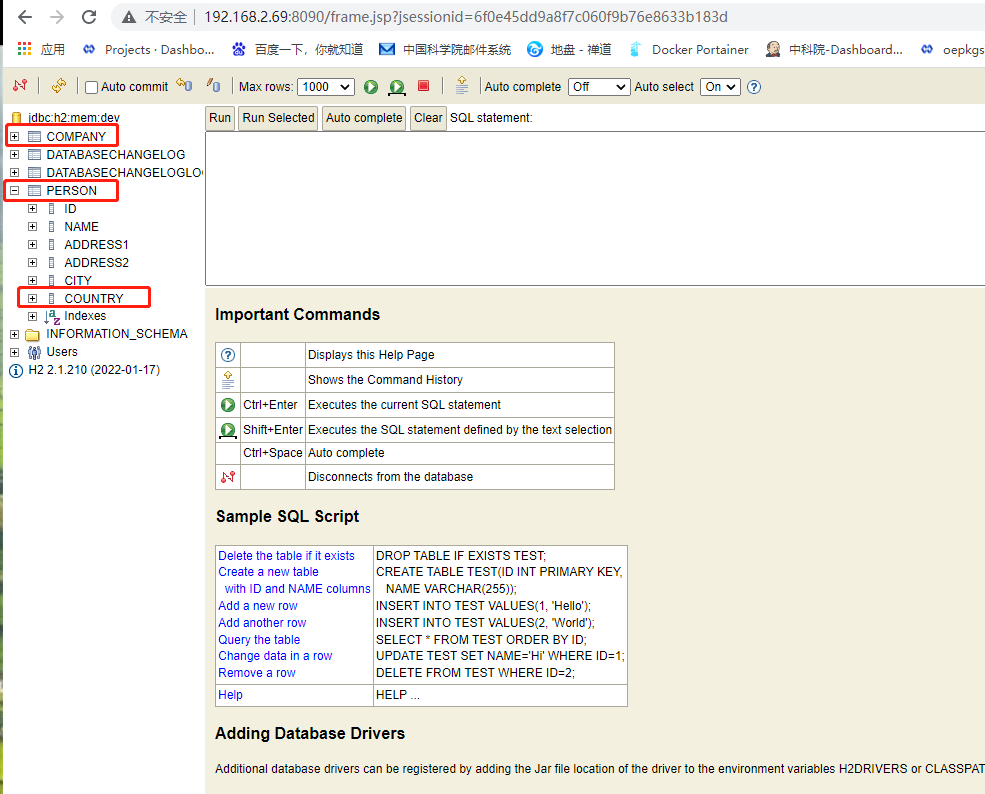Image resolution: width=985 pixels, height=794 pixels.
Task: Click Command History icon in commands table
Action: 228,379
